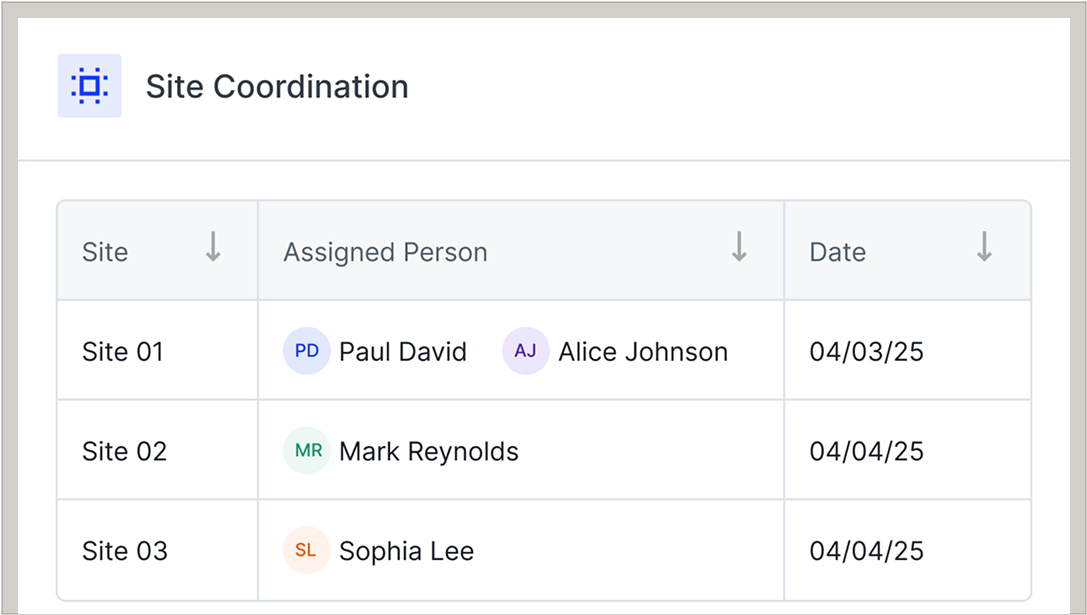The height and width of the screenshot is (615, 1087).
Task: Sort by Assigned Person arrow
Action: (739, 247)
